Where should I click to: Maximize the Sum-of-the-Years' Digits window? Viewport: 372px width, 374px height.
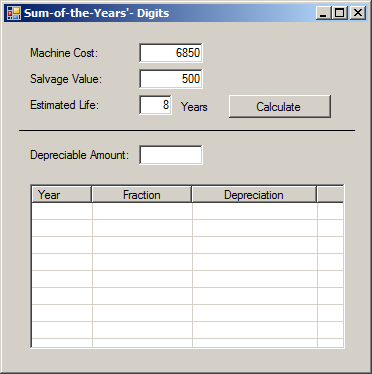click(x=340, y=13)
